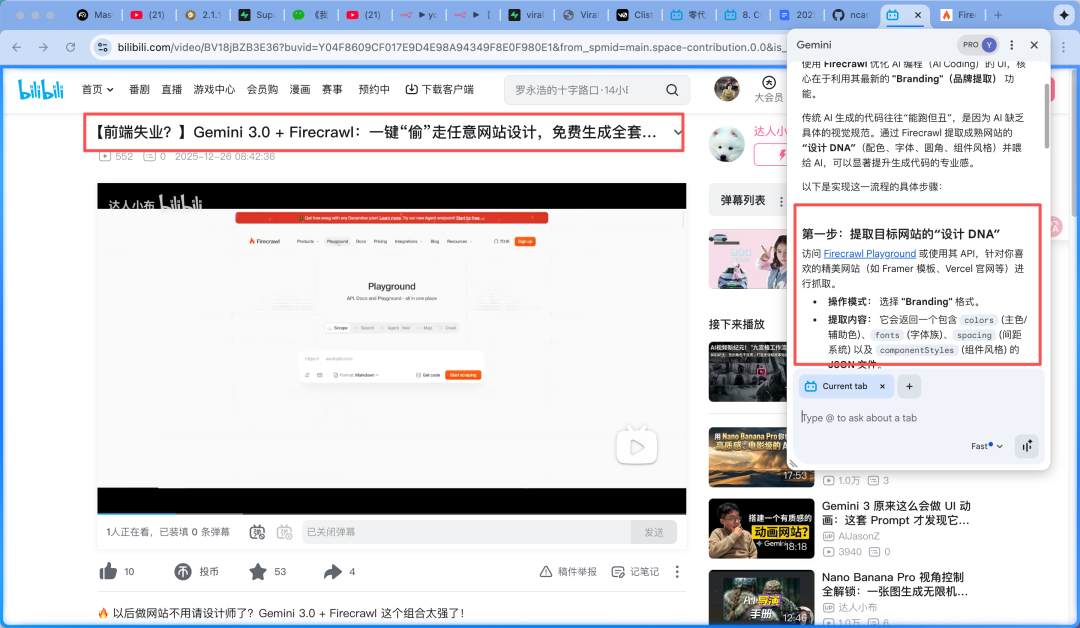Open uploader AIJasonZ link

coord(858,536)
